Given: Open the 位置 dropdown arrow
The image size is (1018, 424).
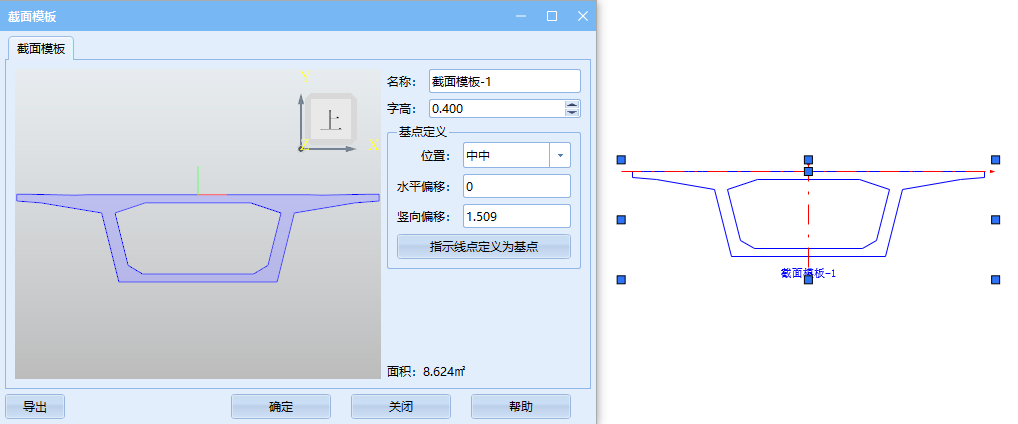Looking at the screenshot, I should pos(560,156).
